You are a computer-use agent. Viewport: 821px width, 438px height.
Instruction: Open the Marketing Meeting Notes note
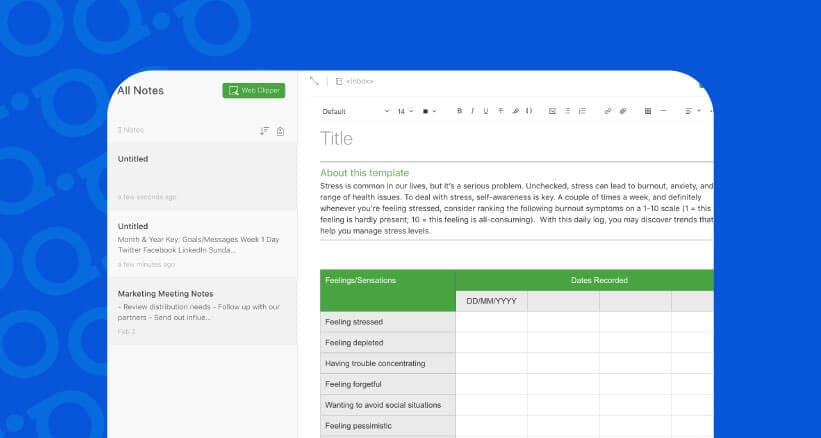[202, 311]
